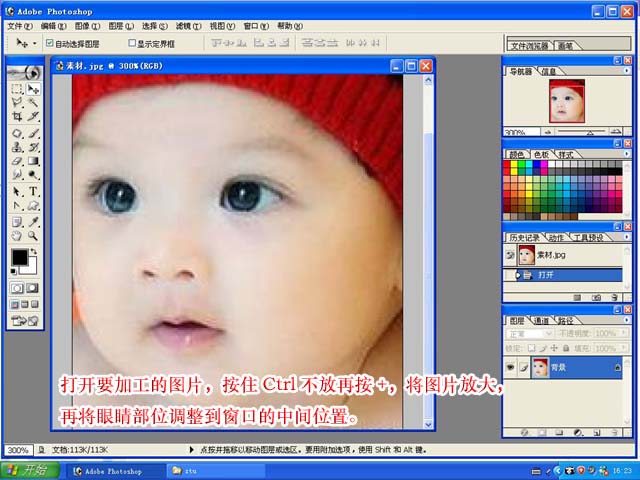
Task: Open layer fill 100% dropdown
Action: 624,348
